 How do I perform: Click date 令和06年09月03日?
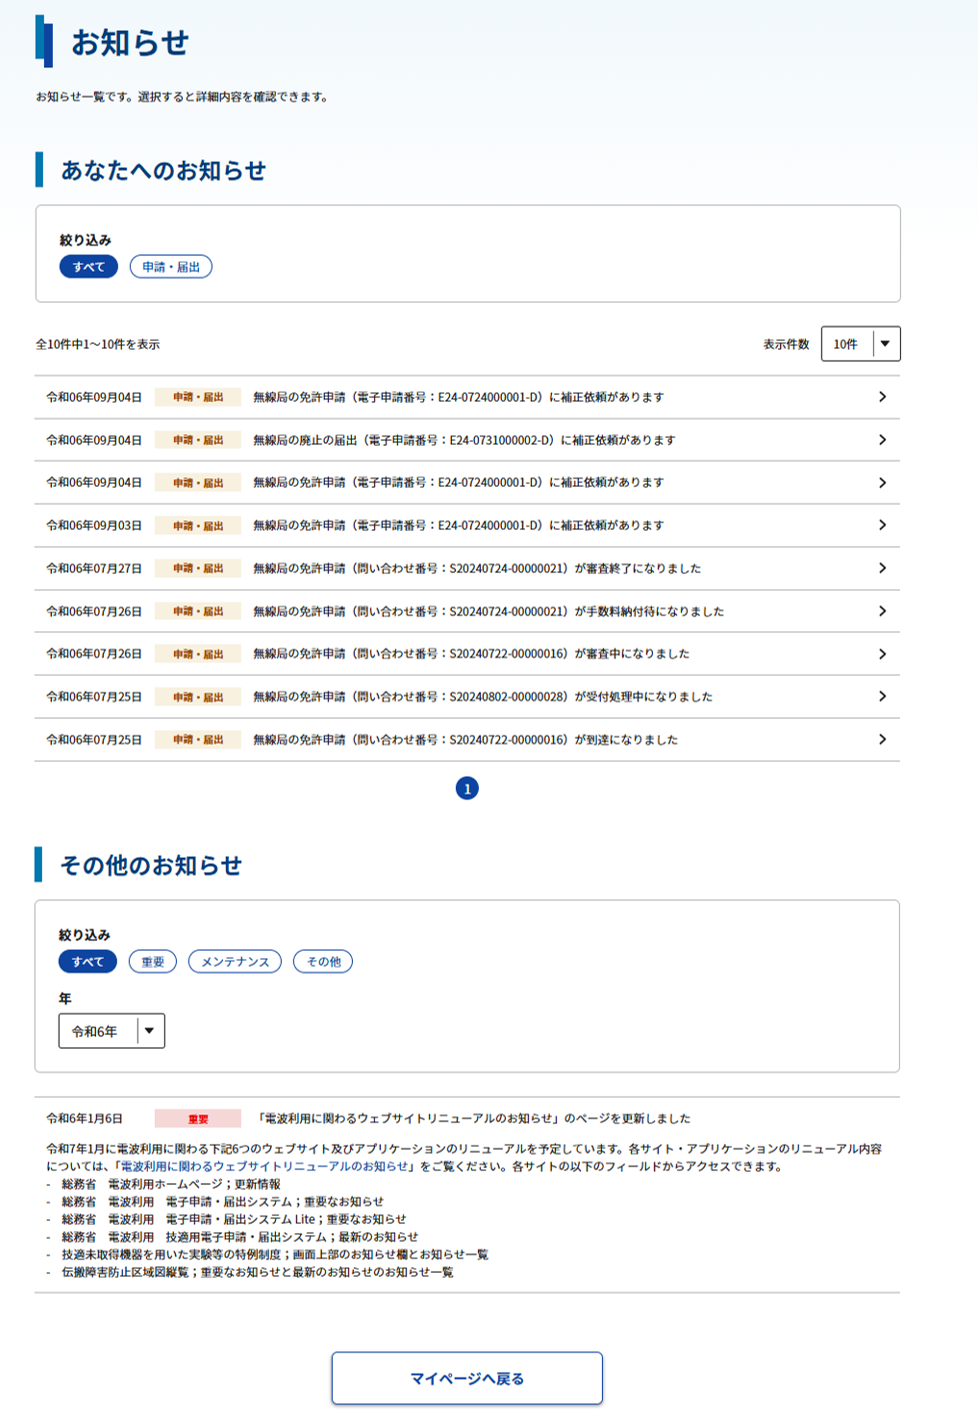94,525
